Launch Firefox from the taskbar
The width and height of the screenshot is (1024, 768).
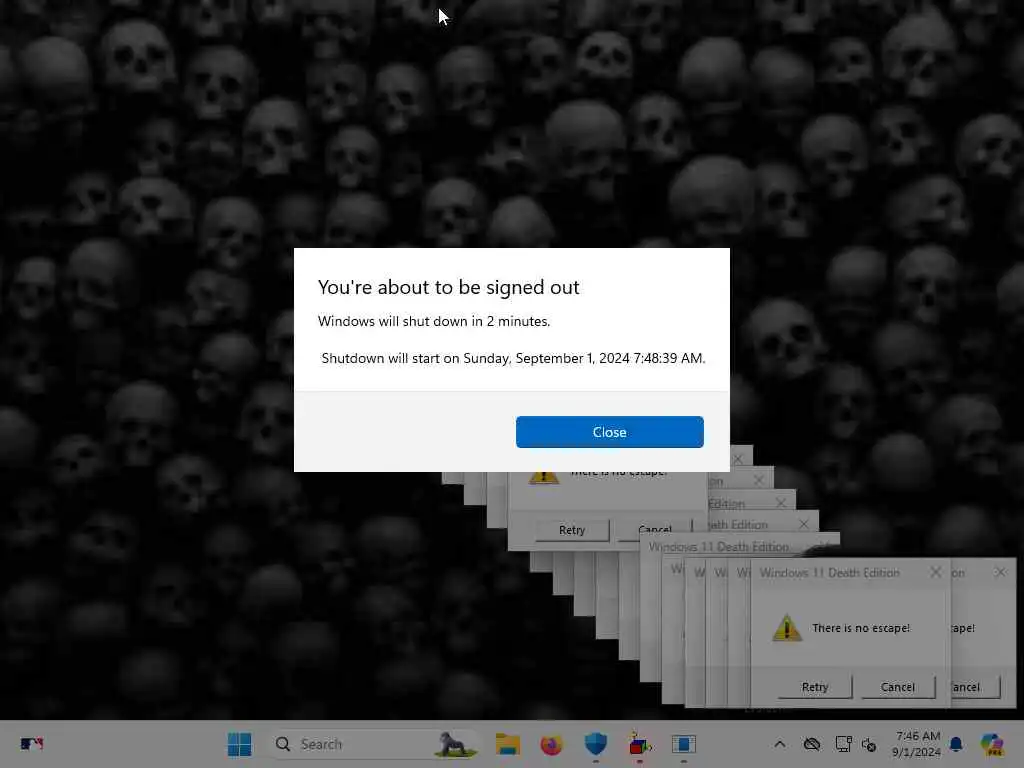tap(551, 744)
